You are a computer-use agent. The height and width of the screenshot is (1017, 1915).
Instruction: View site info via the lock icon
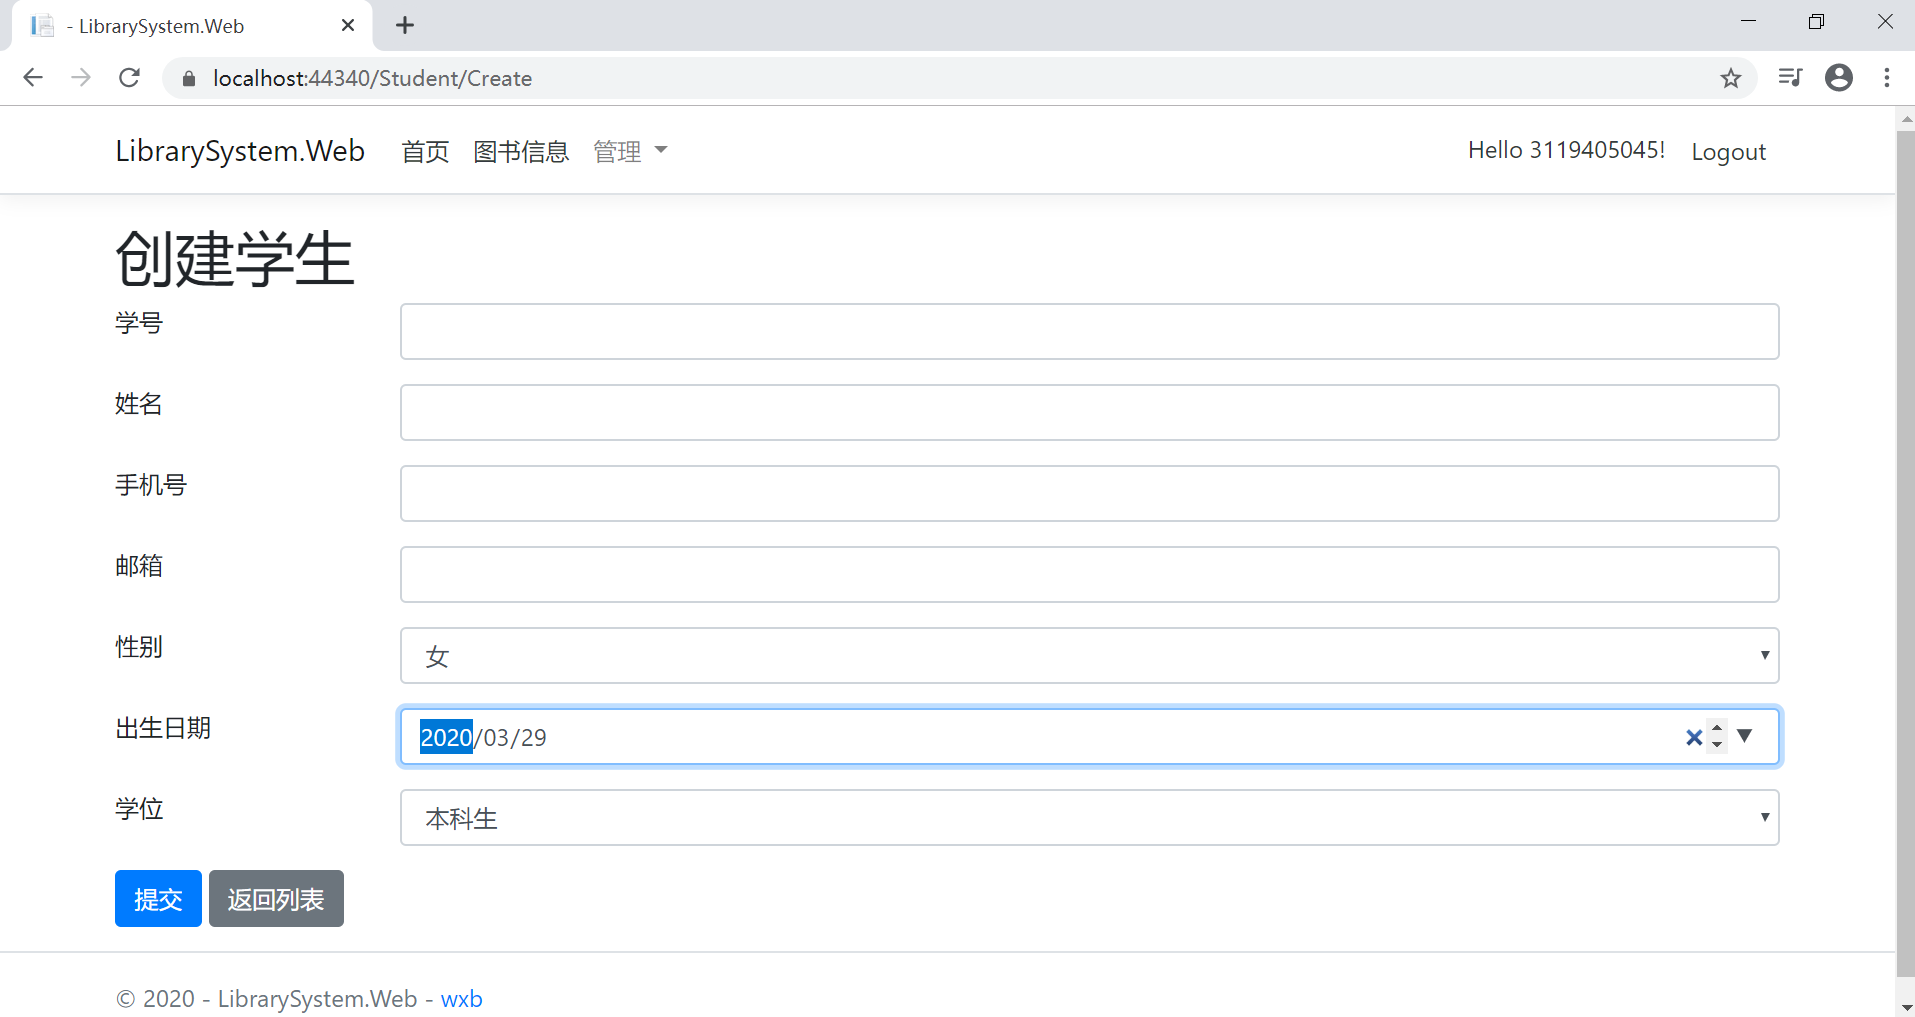(189, 78)
